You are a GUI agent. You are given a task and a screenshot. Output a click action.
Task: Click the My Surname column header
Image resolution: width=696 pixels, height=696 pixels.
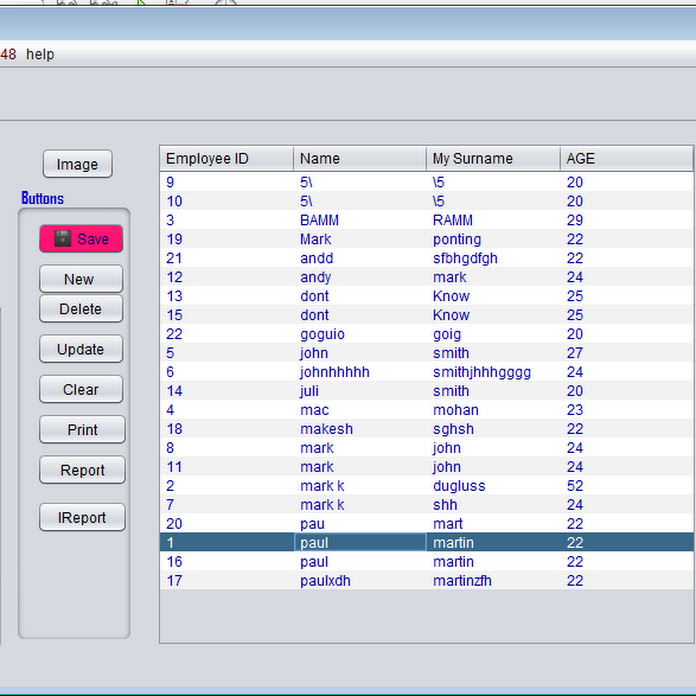492,158
